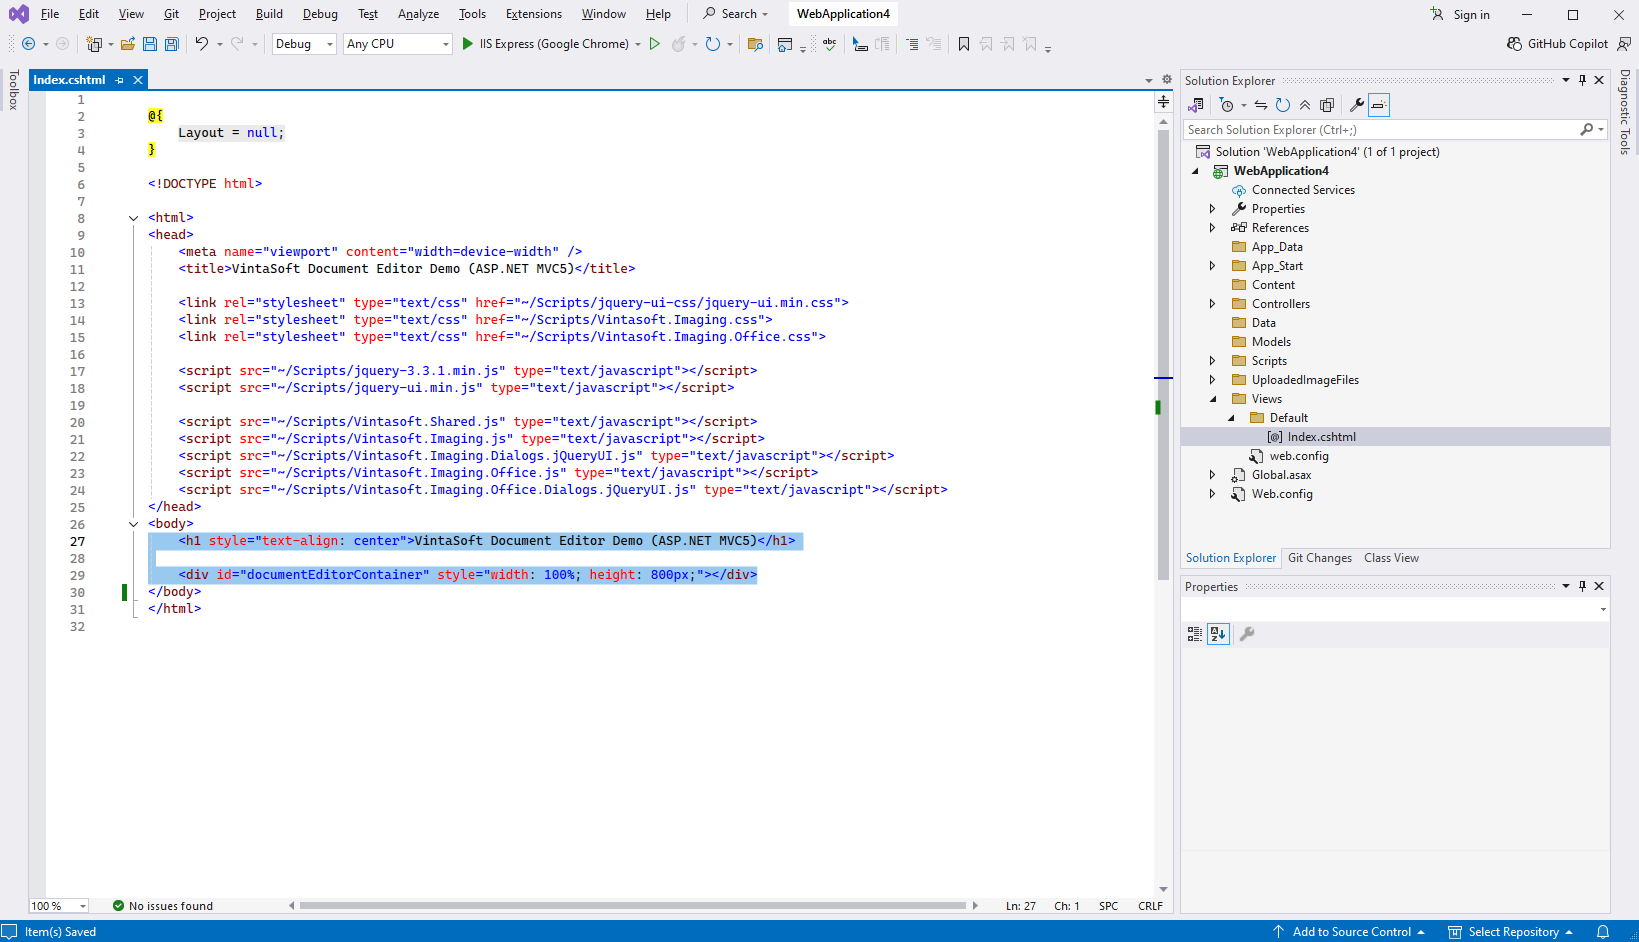The height and width of the screenshot is (942, 1639).
Task: Open the notifications bell in status bar
Action: click(x=1603, y=932)
